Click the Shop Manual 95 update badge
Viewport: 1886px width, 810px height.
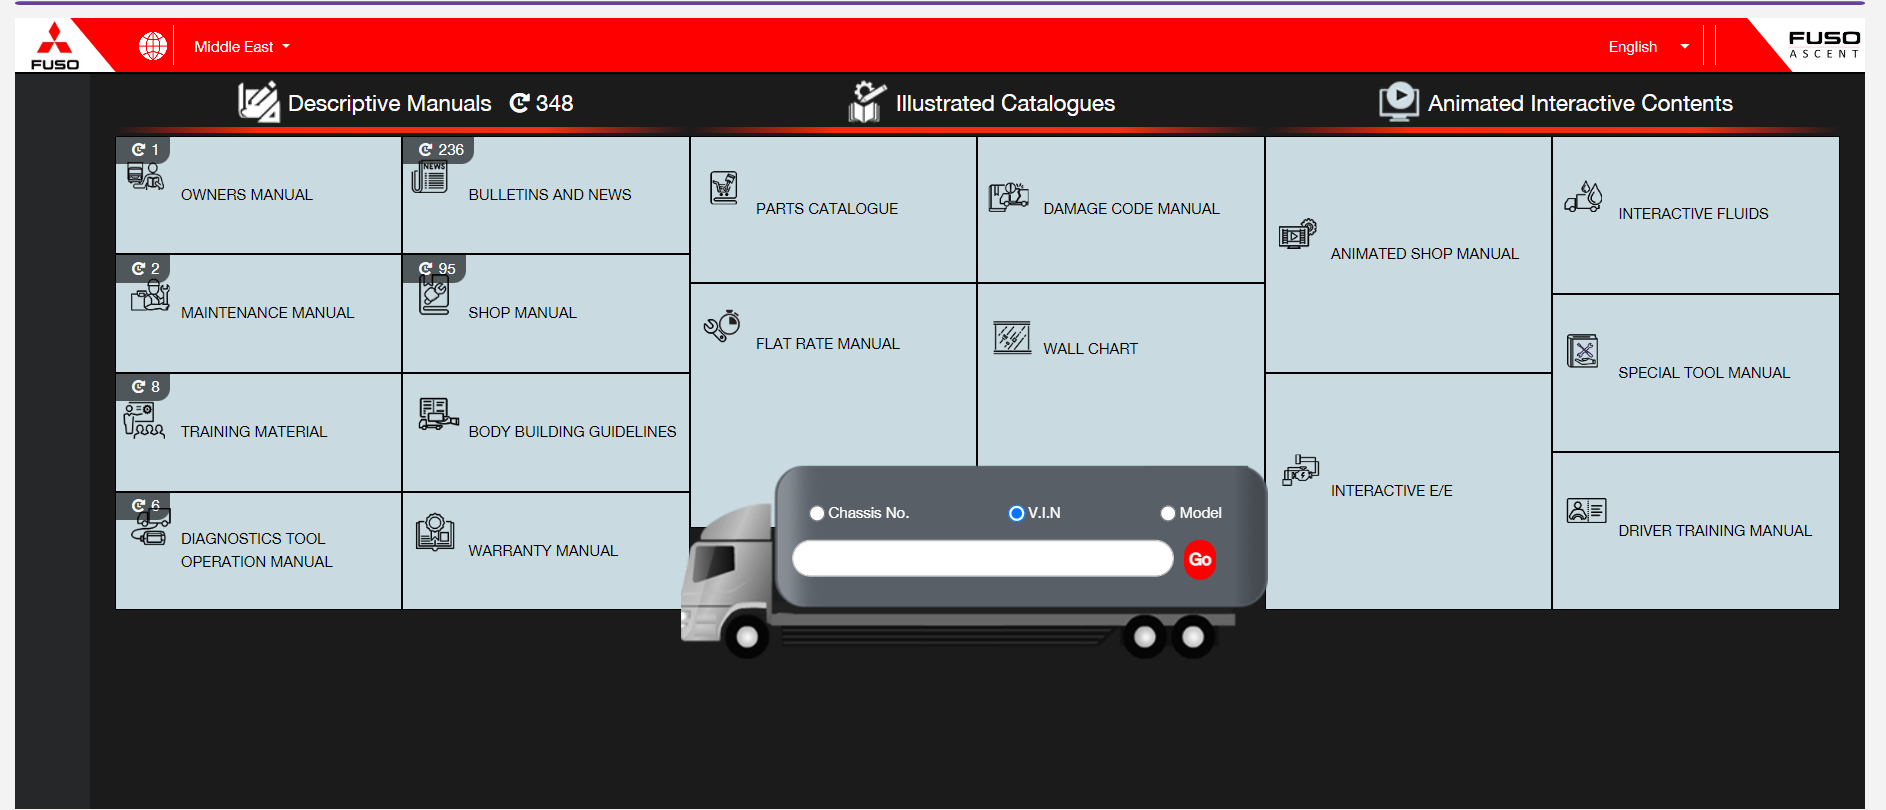pos(436,269)
